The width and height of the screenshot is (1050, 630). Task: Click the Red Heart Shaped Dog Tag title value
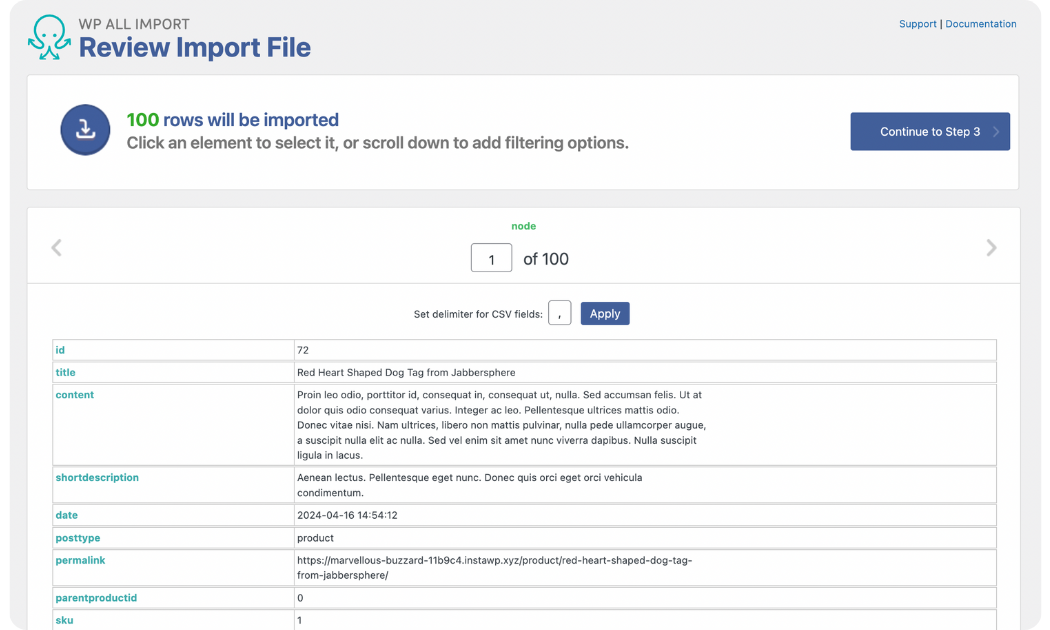(406, 373)
